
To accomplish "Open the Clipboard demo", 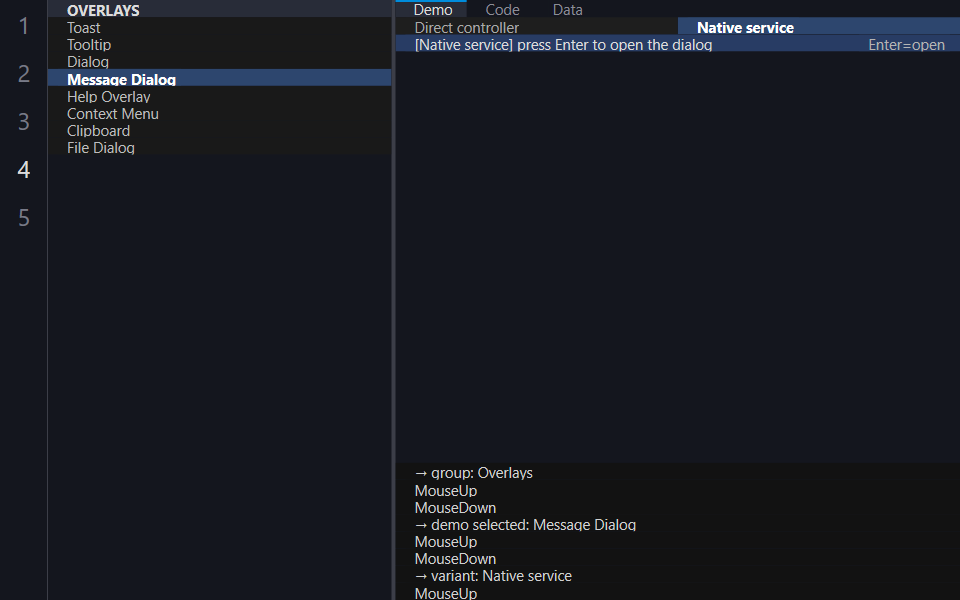I will 219,130.
